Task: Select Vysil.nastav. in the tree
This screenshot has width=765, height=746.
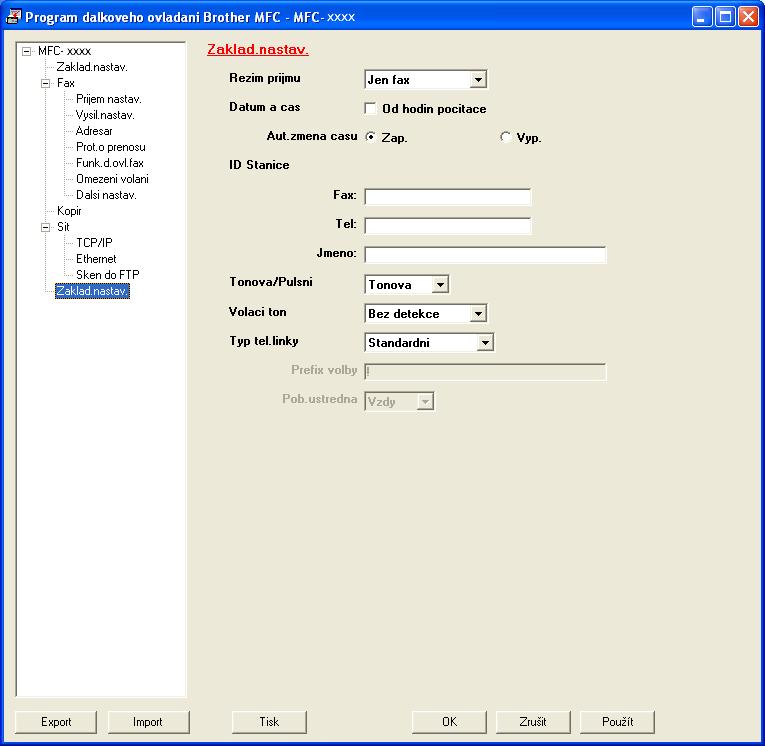Action: coord(105,115)
